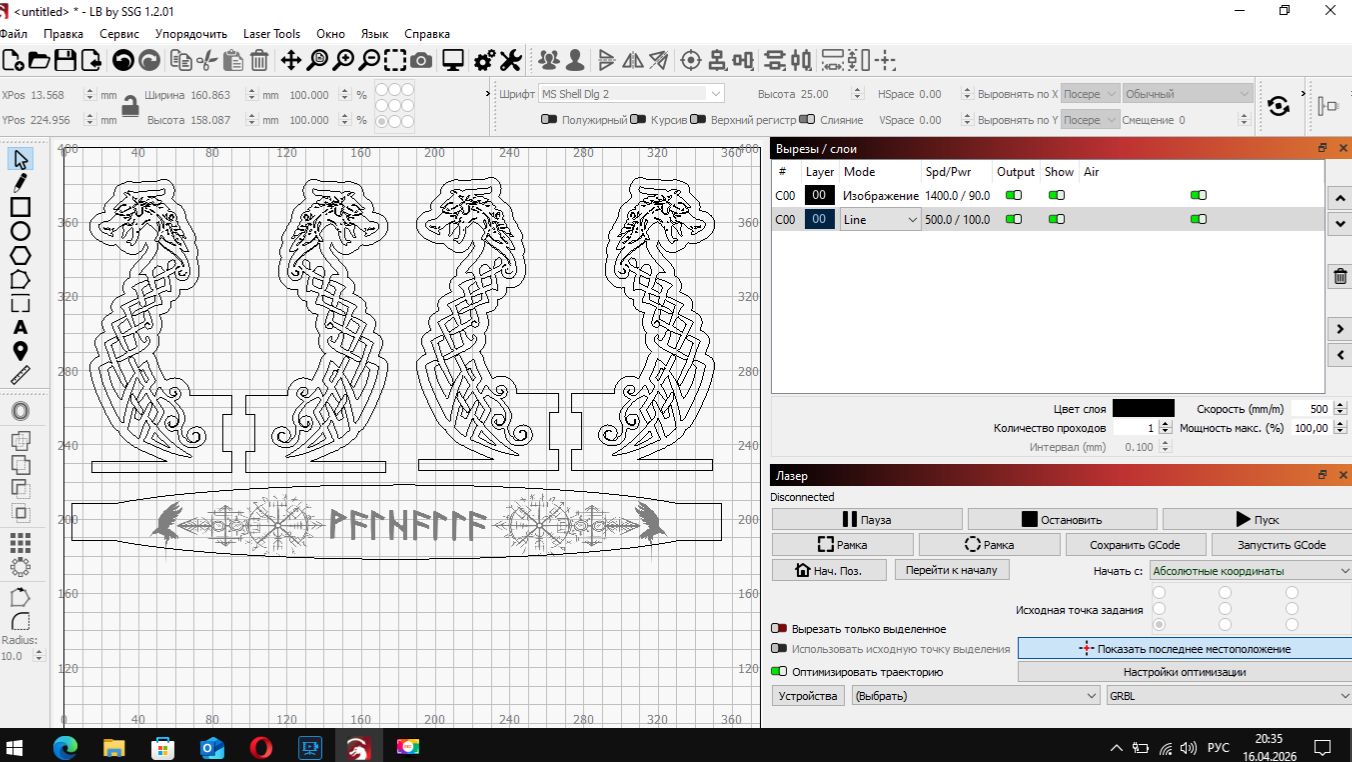Expand the overflow chevron beside the Шрифт toolbar
Screen dimensions: 1352x762
point(1302,94)
